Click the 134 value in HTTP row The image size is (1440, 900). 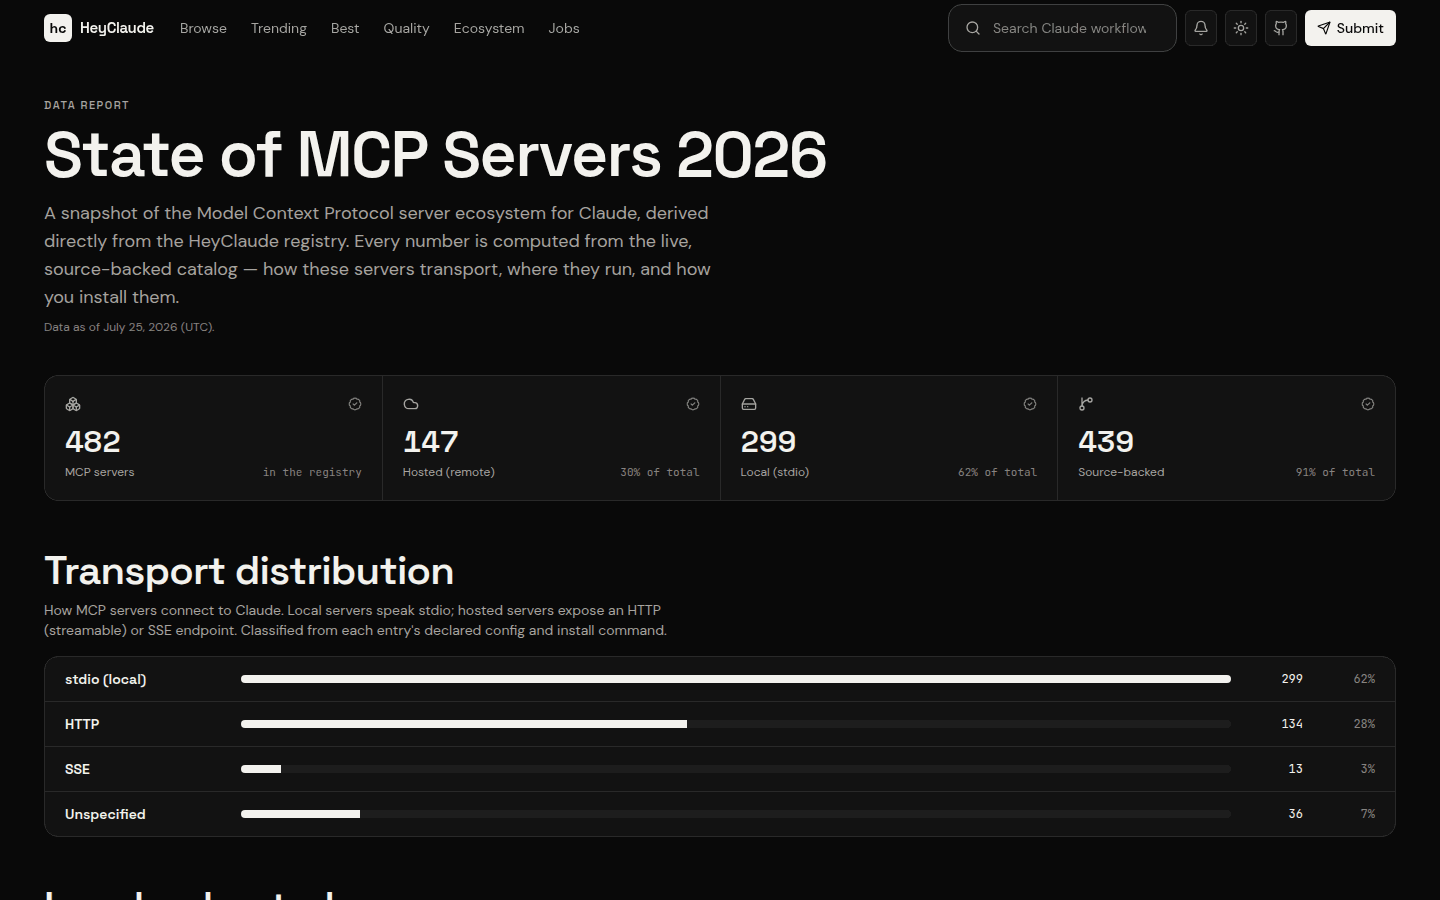[x=1292, y=724]
